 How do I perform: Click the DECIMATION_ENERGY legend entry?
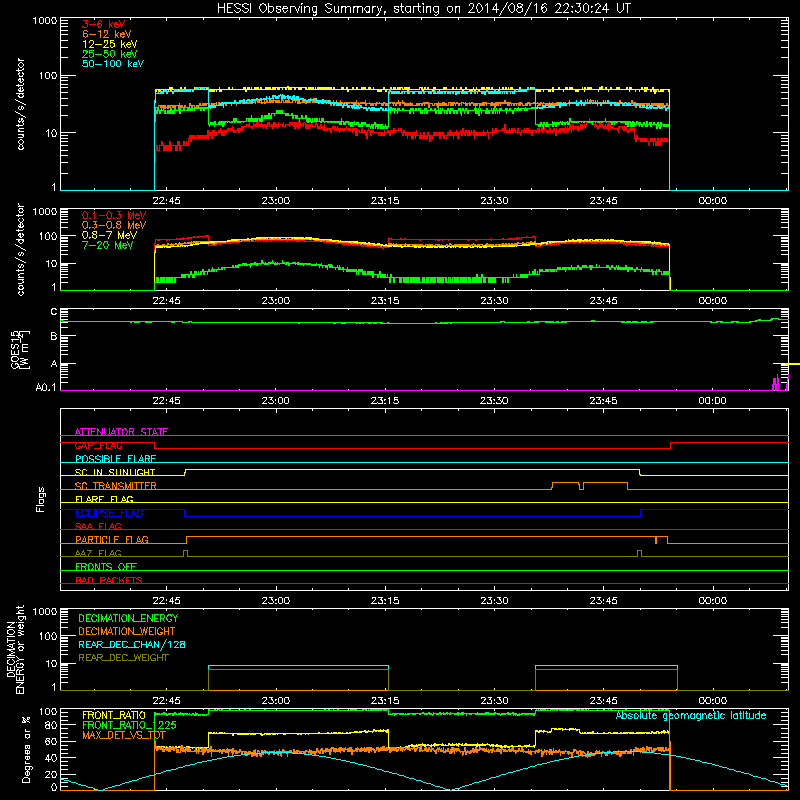(128, 618)
